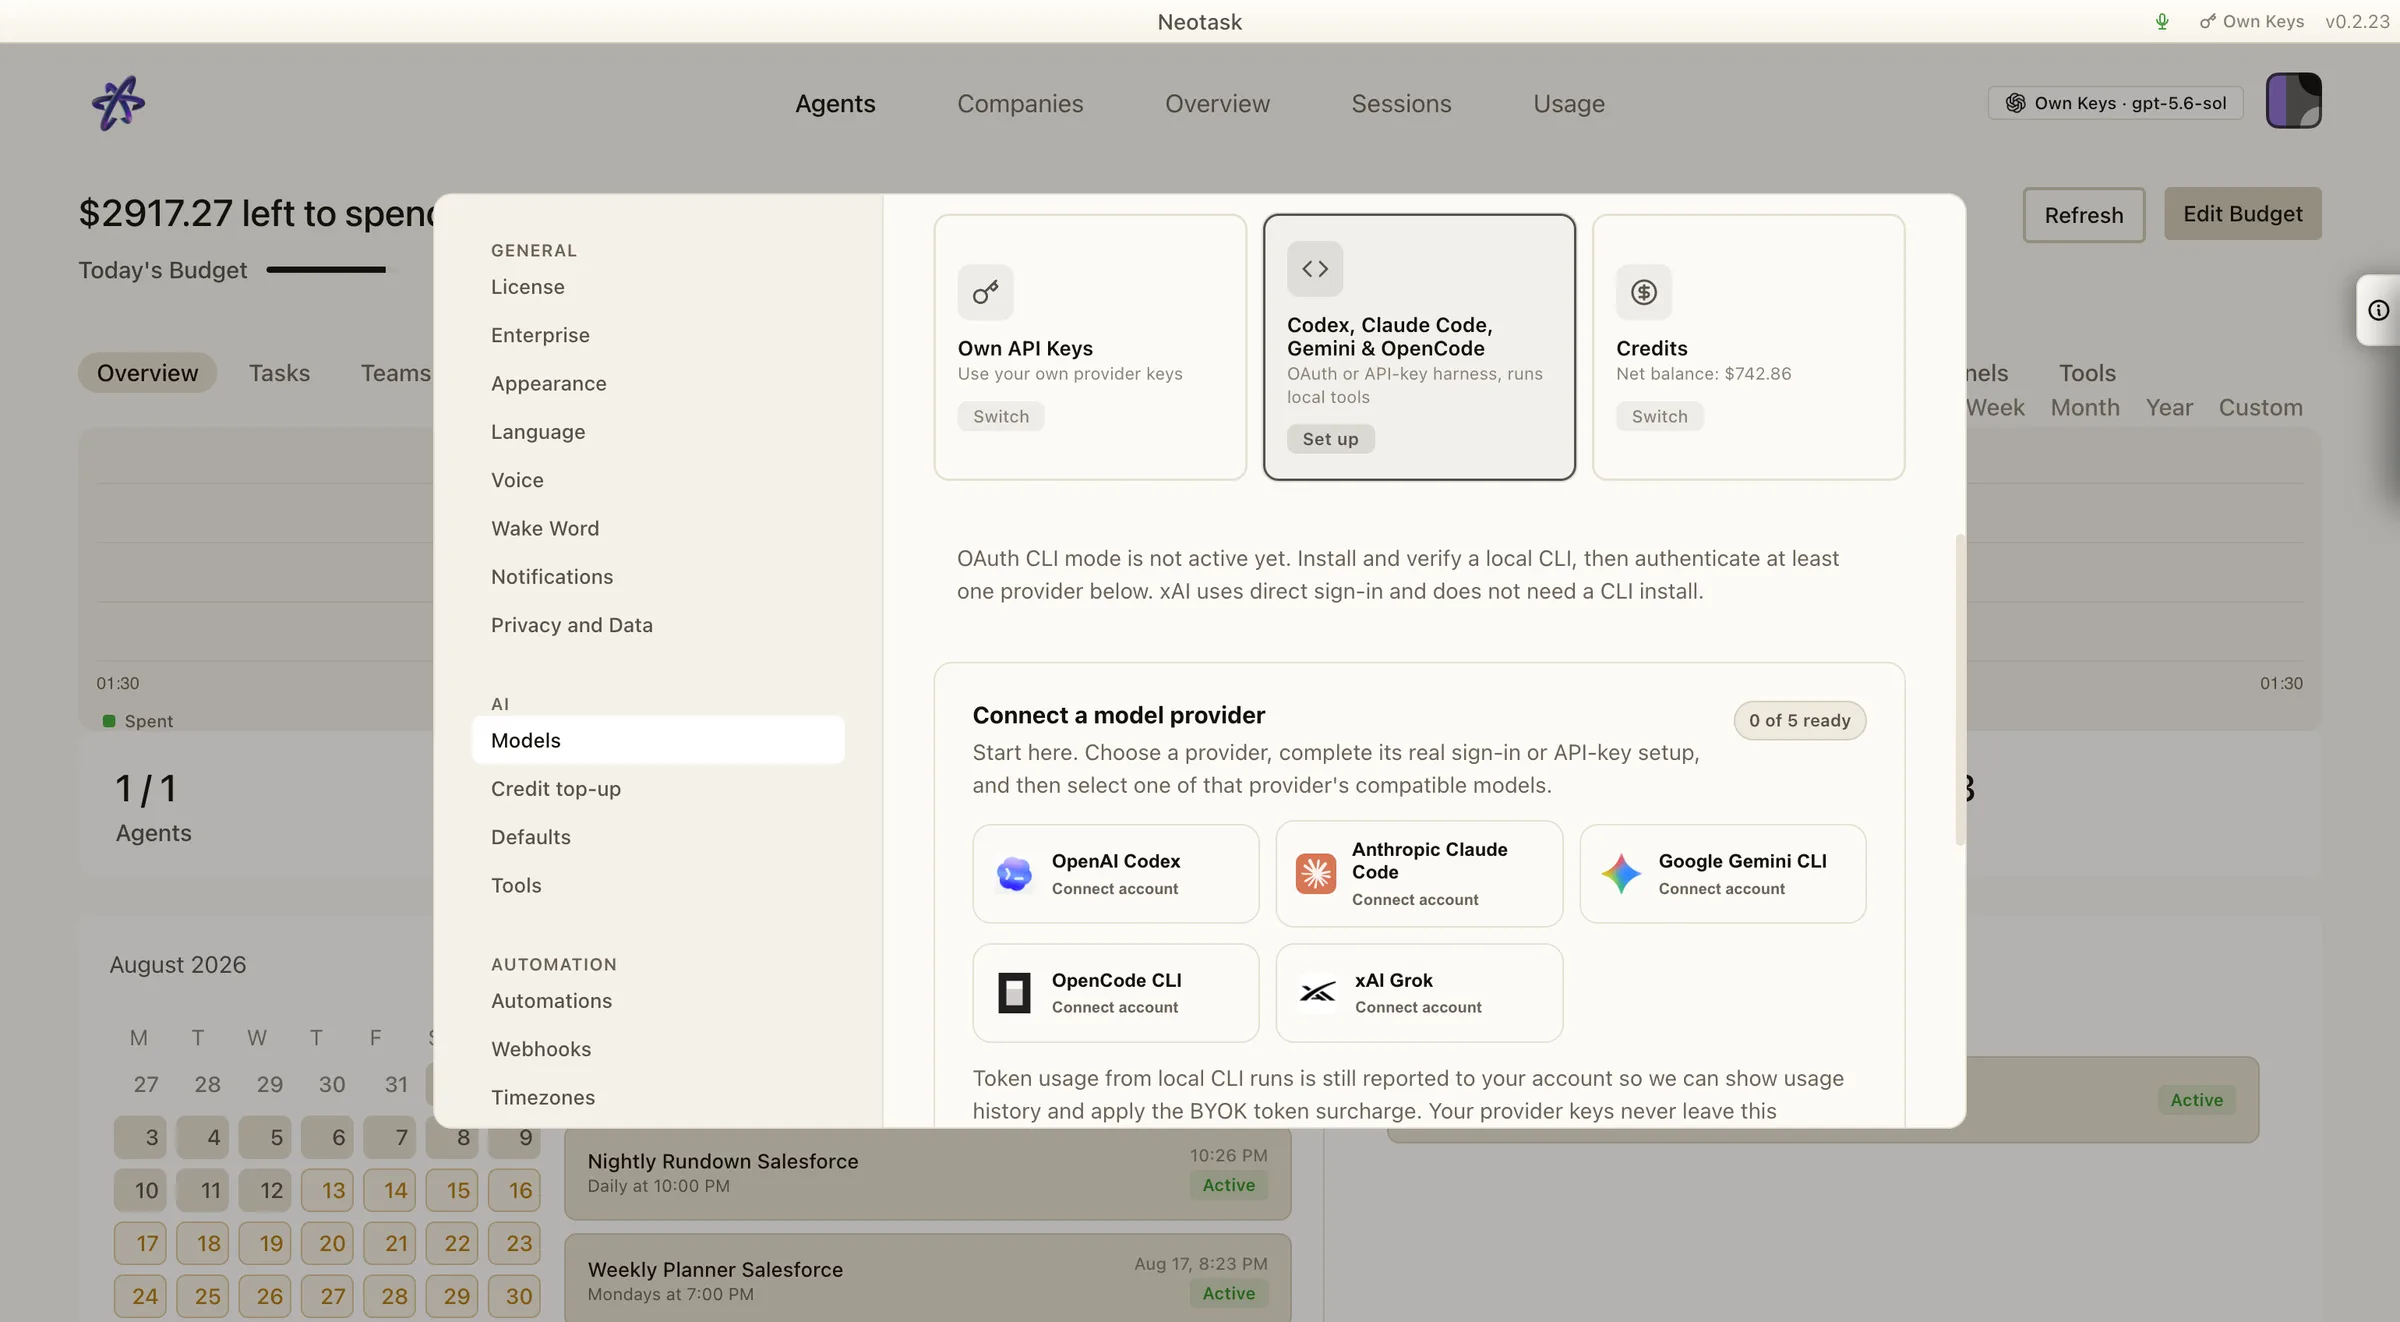Click the 0 of 5 ready badge
Image resolution: width=2400 pixels, height=1322 pixels.
coord(1799,721)
